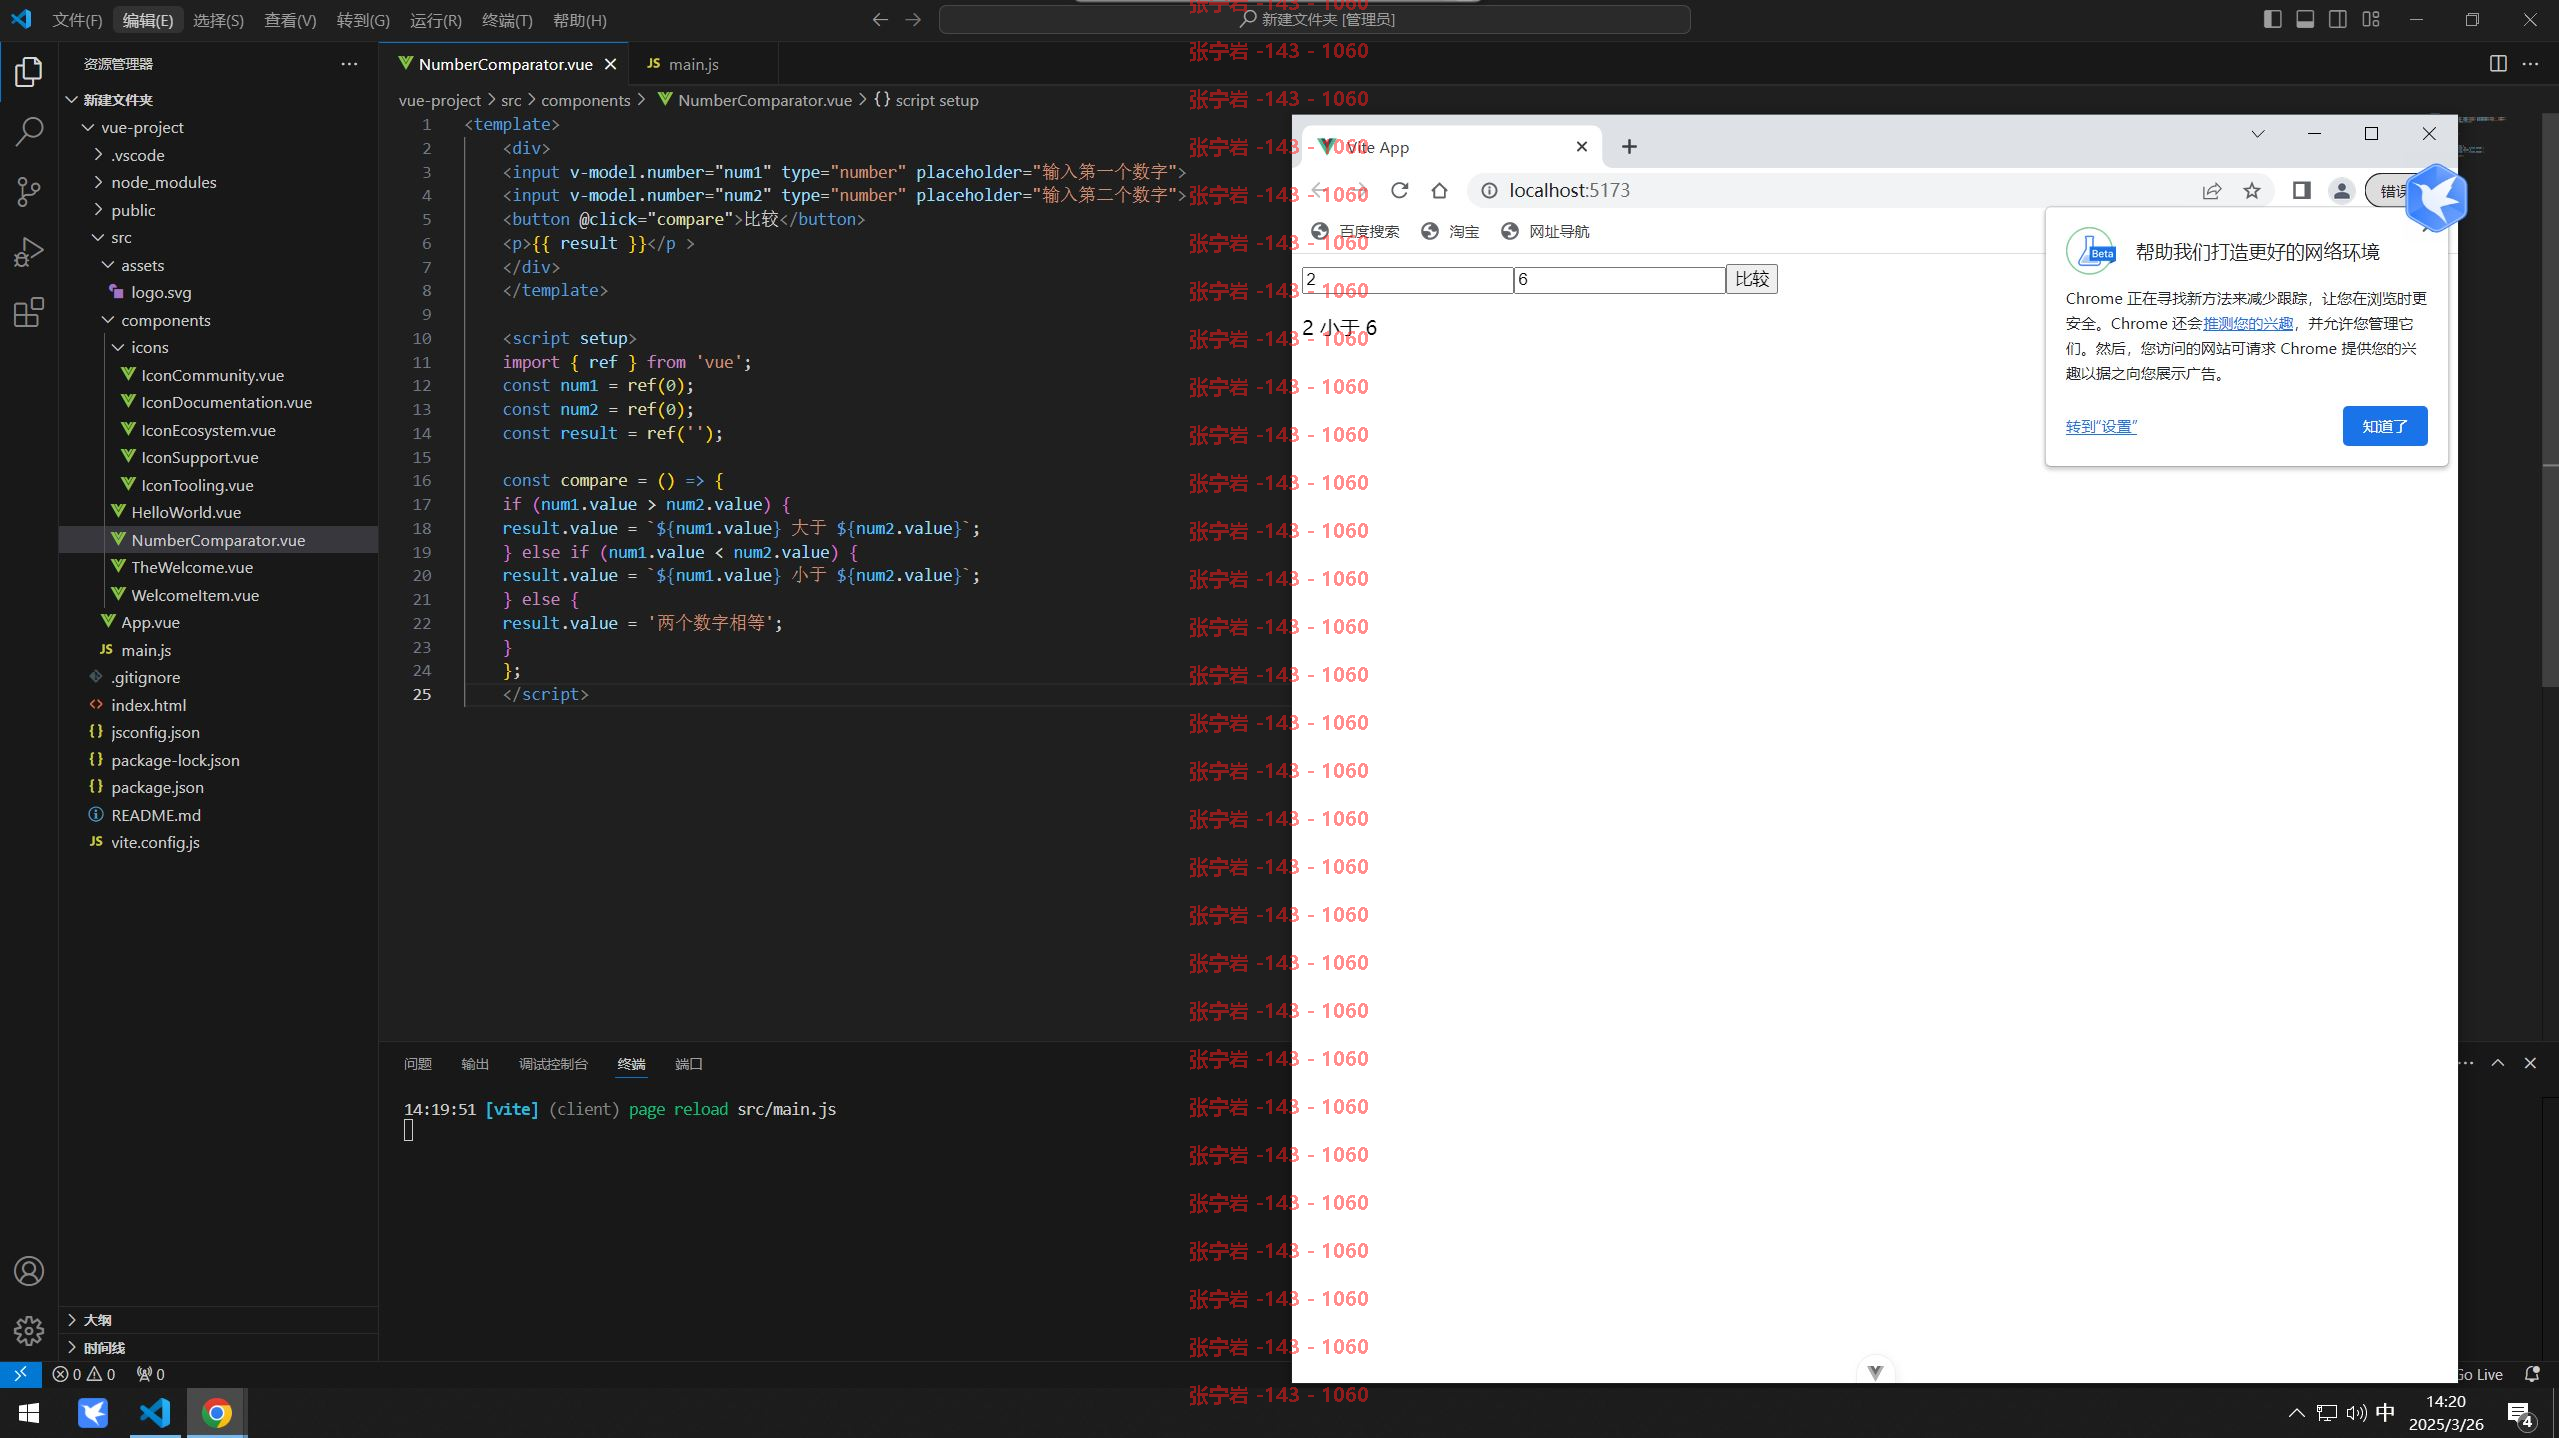The height and width of the screenshot is (1438, 2559).
Task: Close the NumberComparator.vue editor tab
Action: (x=611, y=64)
